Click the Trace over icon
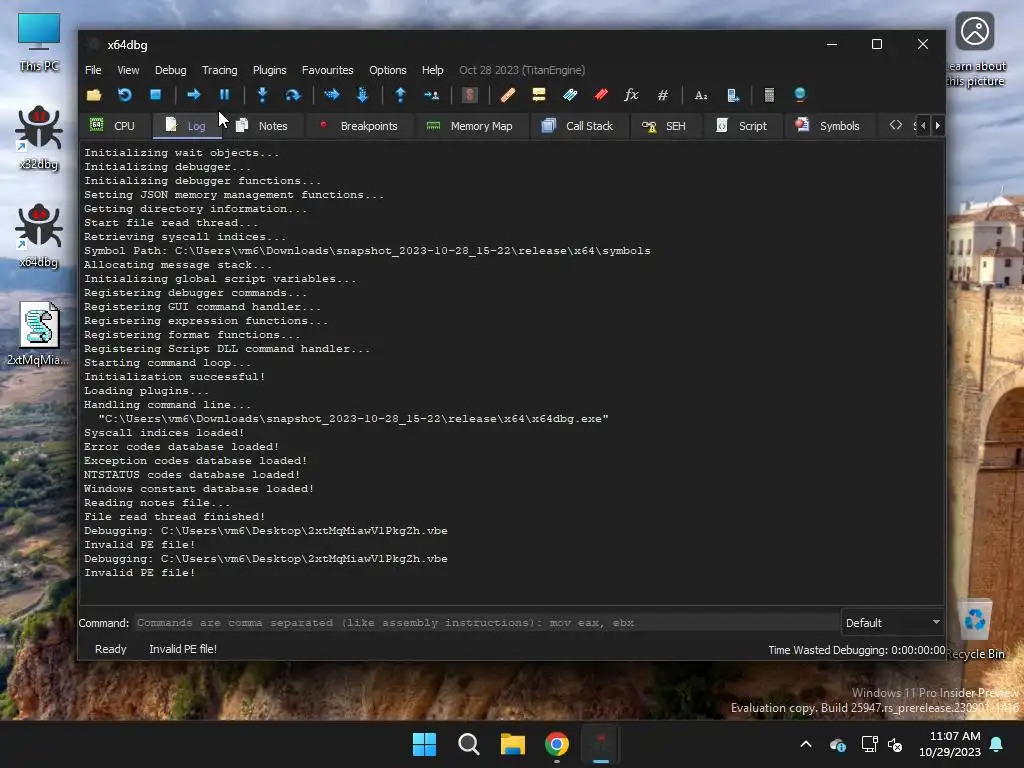Viewport: 1024px width, 768px height. click(362, 95)
